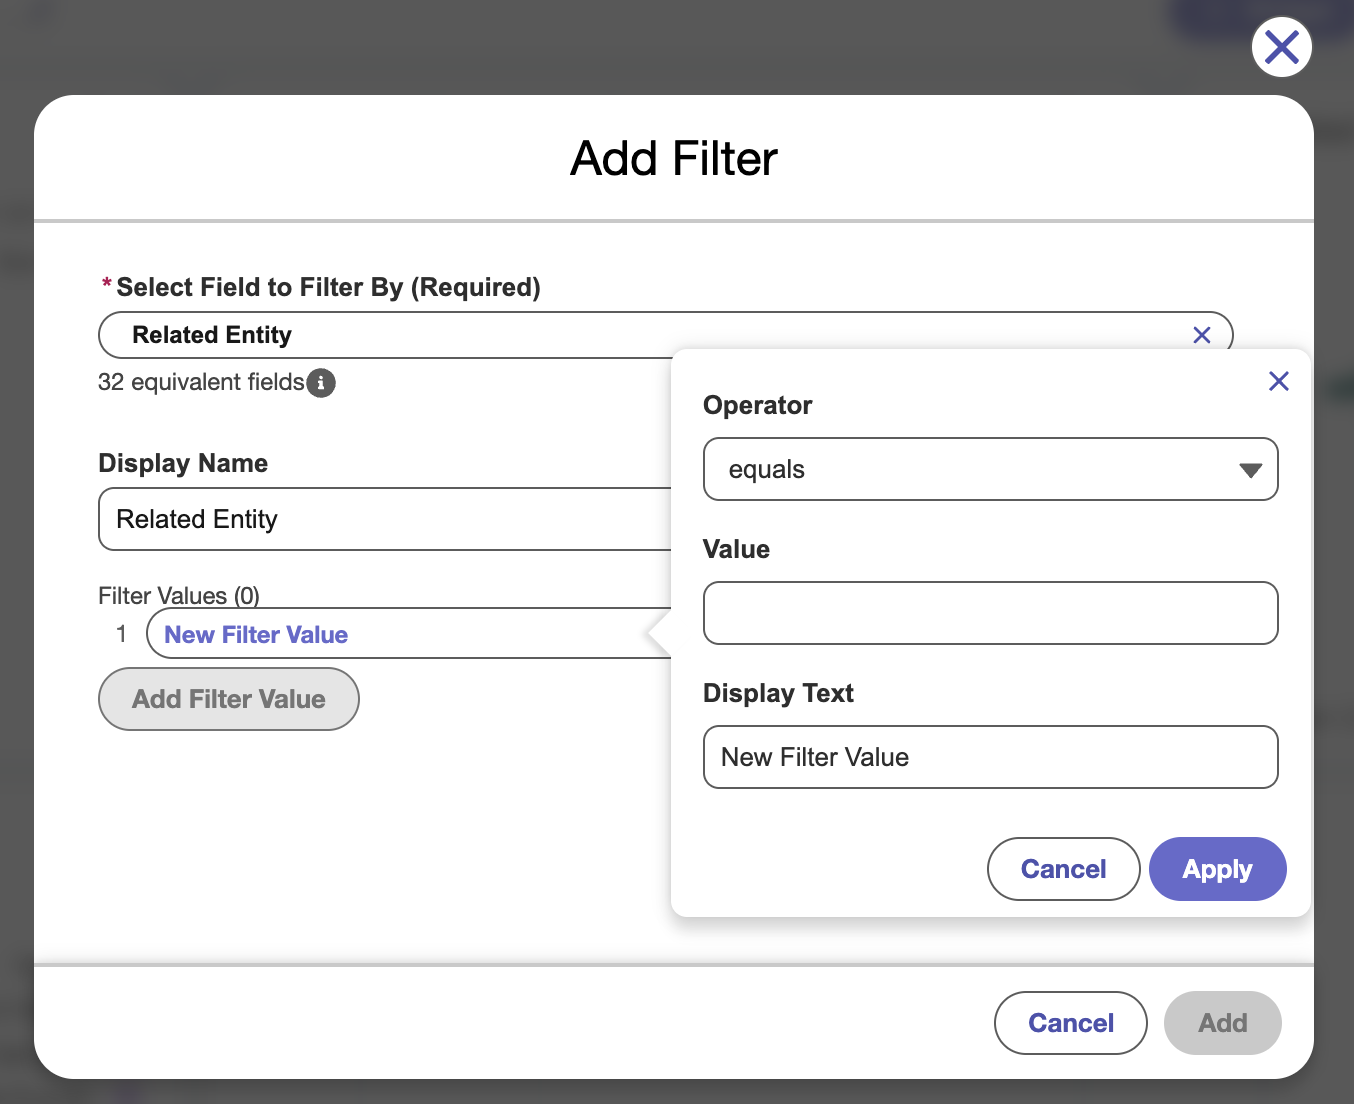Open the Operator equals dropdown
Screen dimensions: 1354x1104
pos(990,469)
